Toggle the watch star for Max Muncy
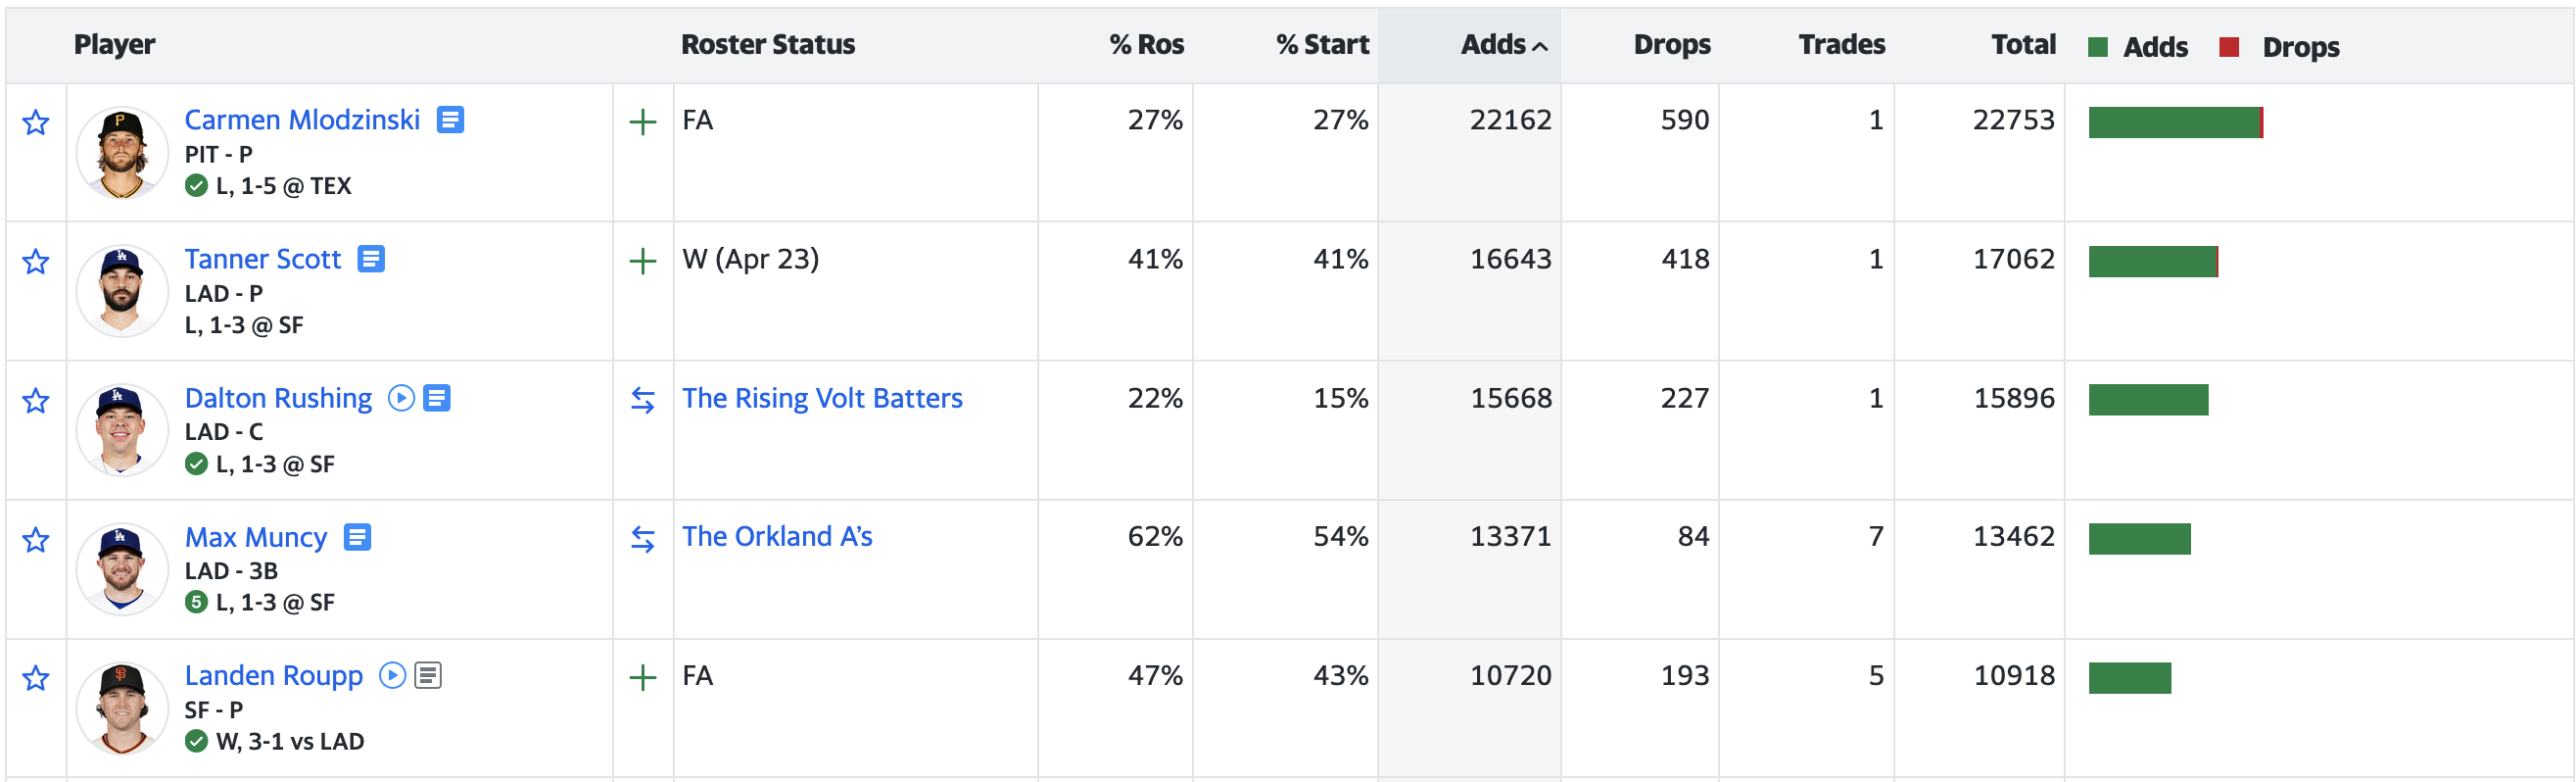 coord(36,540)
